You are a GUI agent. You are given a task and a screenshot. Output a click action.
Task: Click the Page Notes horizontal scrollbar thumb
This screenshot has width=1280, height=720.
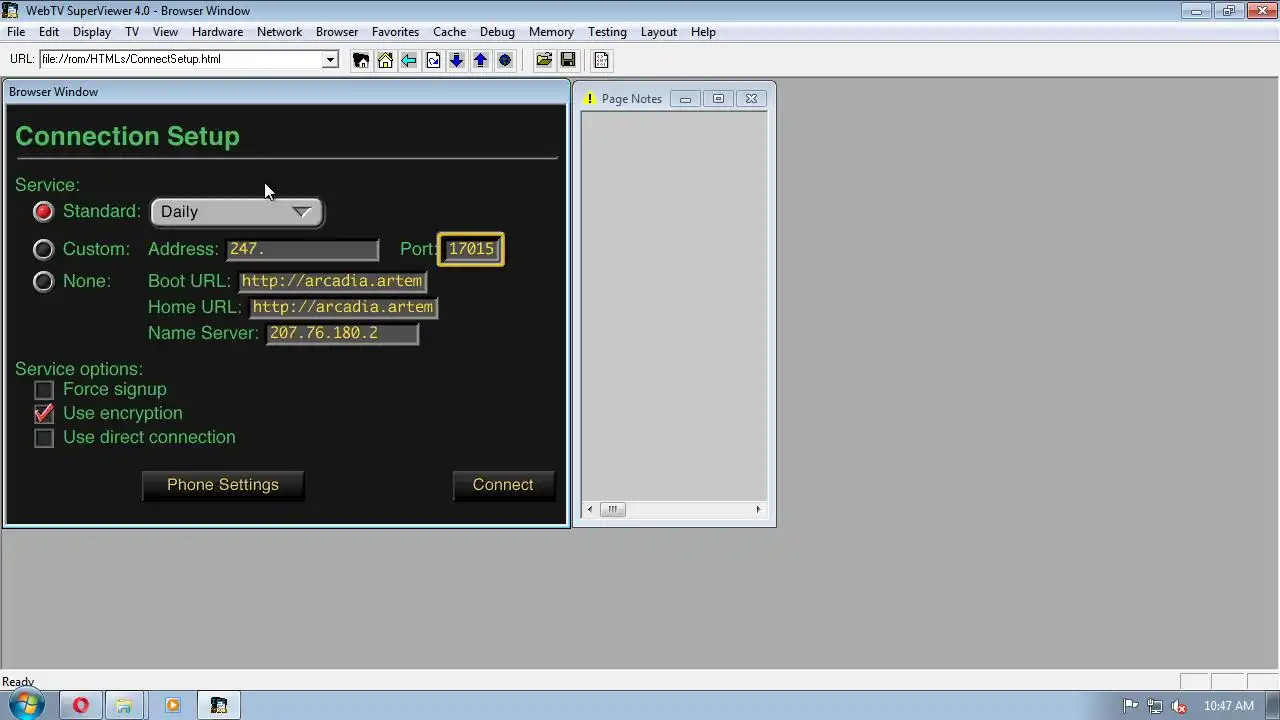tap(612, 509)
